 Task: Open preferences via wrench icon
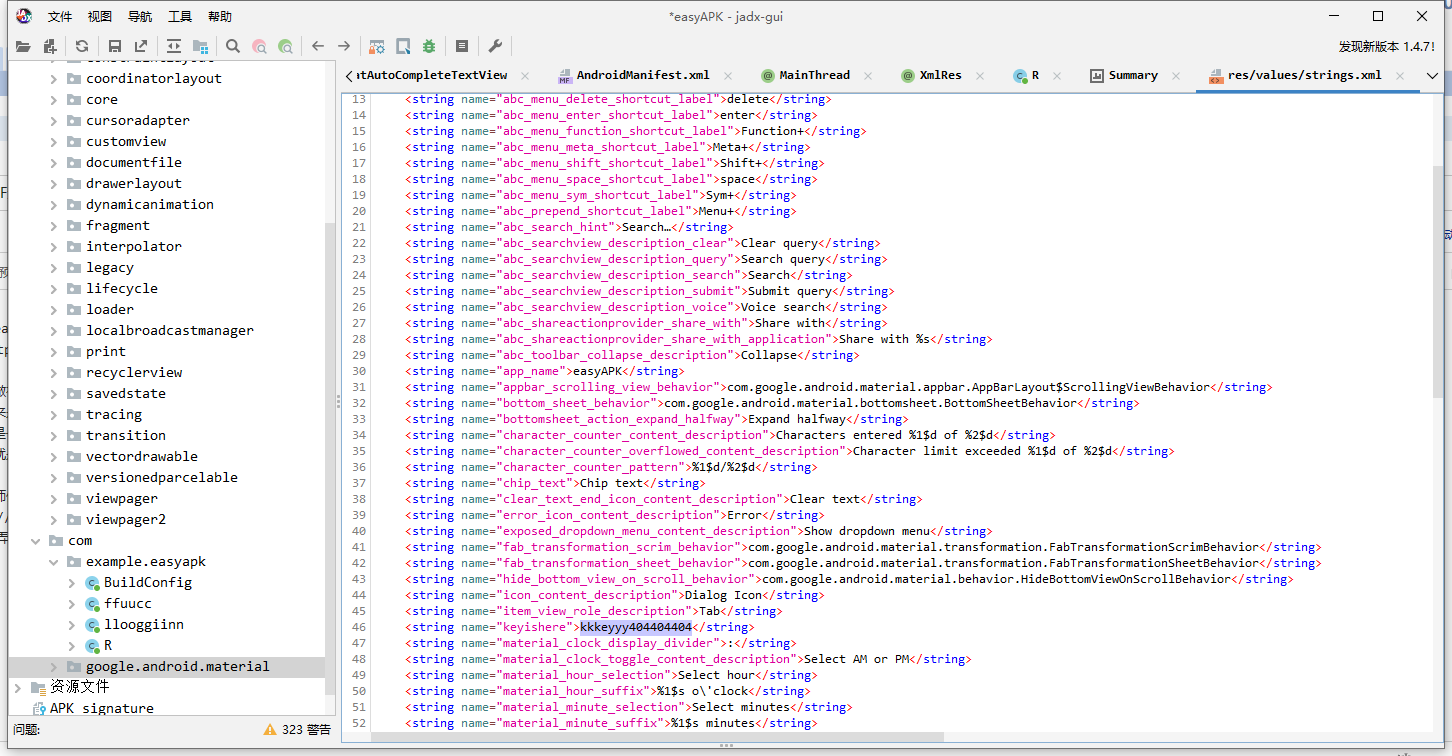[495, 46]
